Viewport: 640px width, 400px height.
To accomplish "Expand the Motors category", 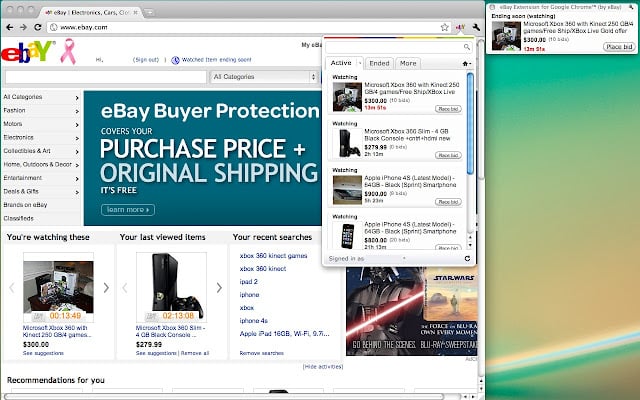I will pyautogui.click(x=77, y=124).
